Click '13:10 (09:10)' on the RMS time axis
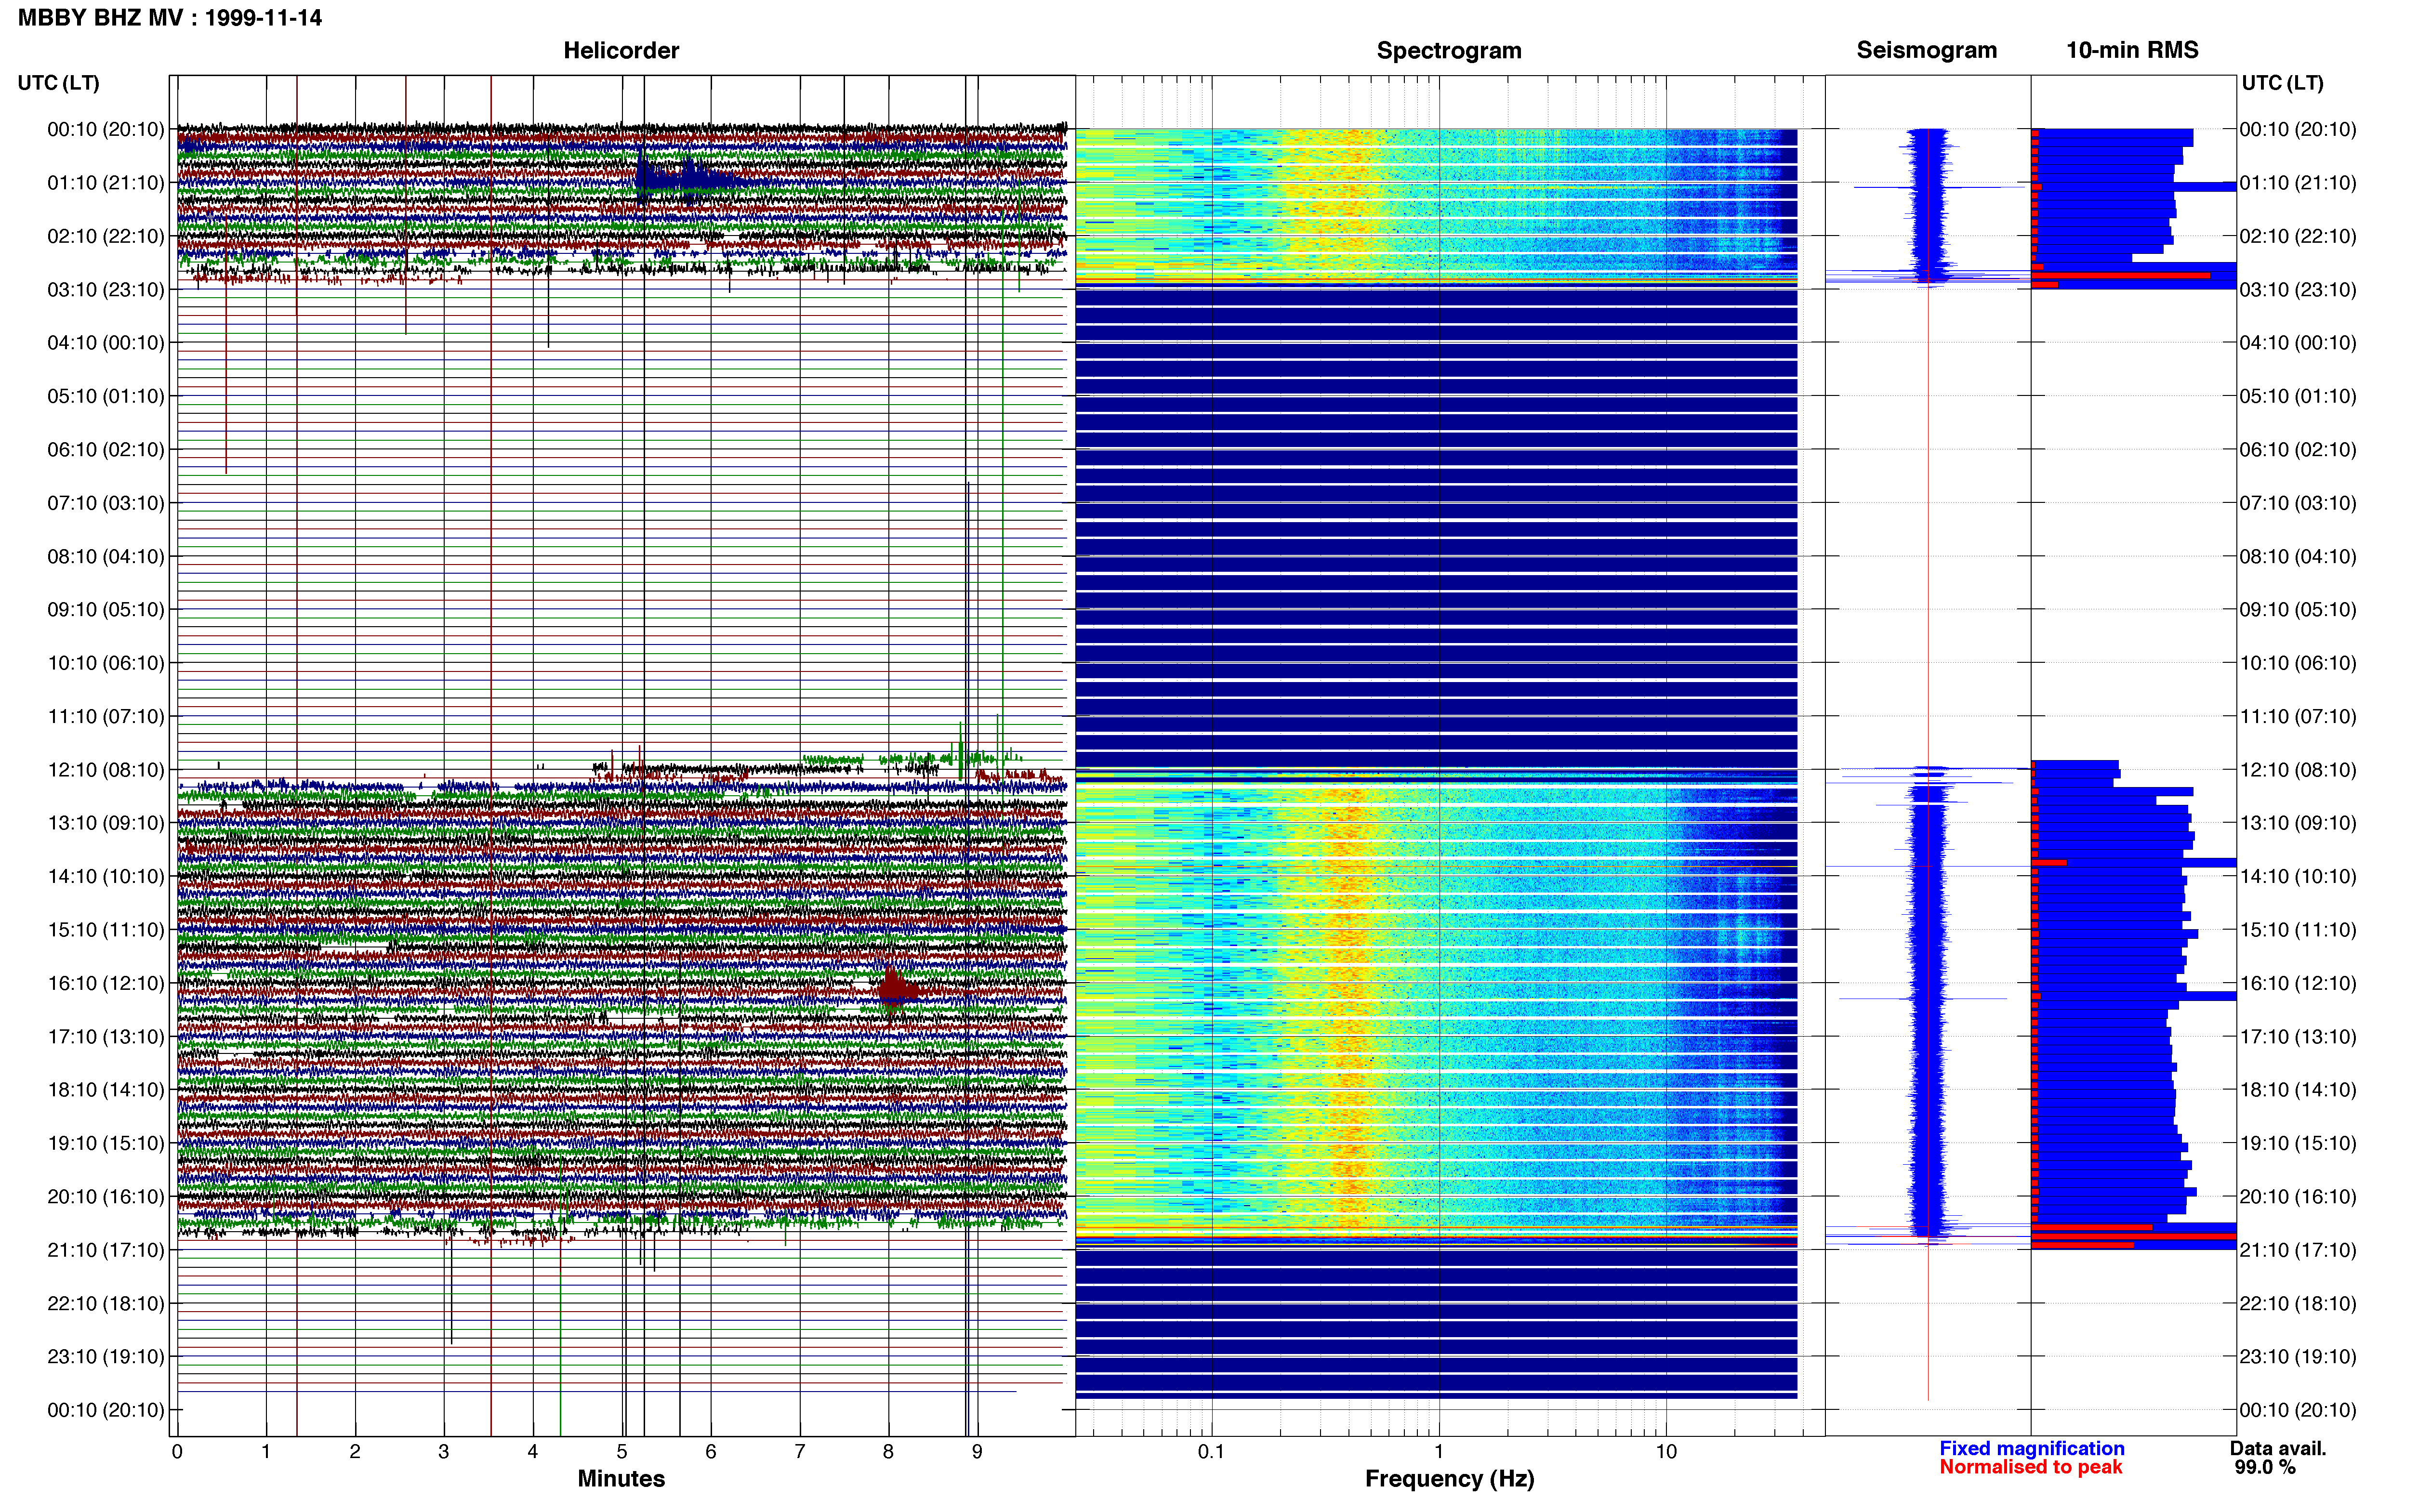This screenshot has height=1512, width=2418. [2298, 823]
